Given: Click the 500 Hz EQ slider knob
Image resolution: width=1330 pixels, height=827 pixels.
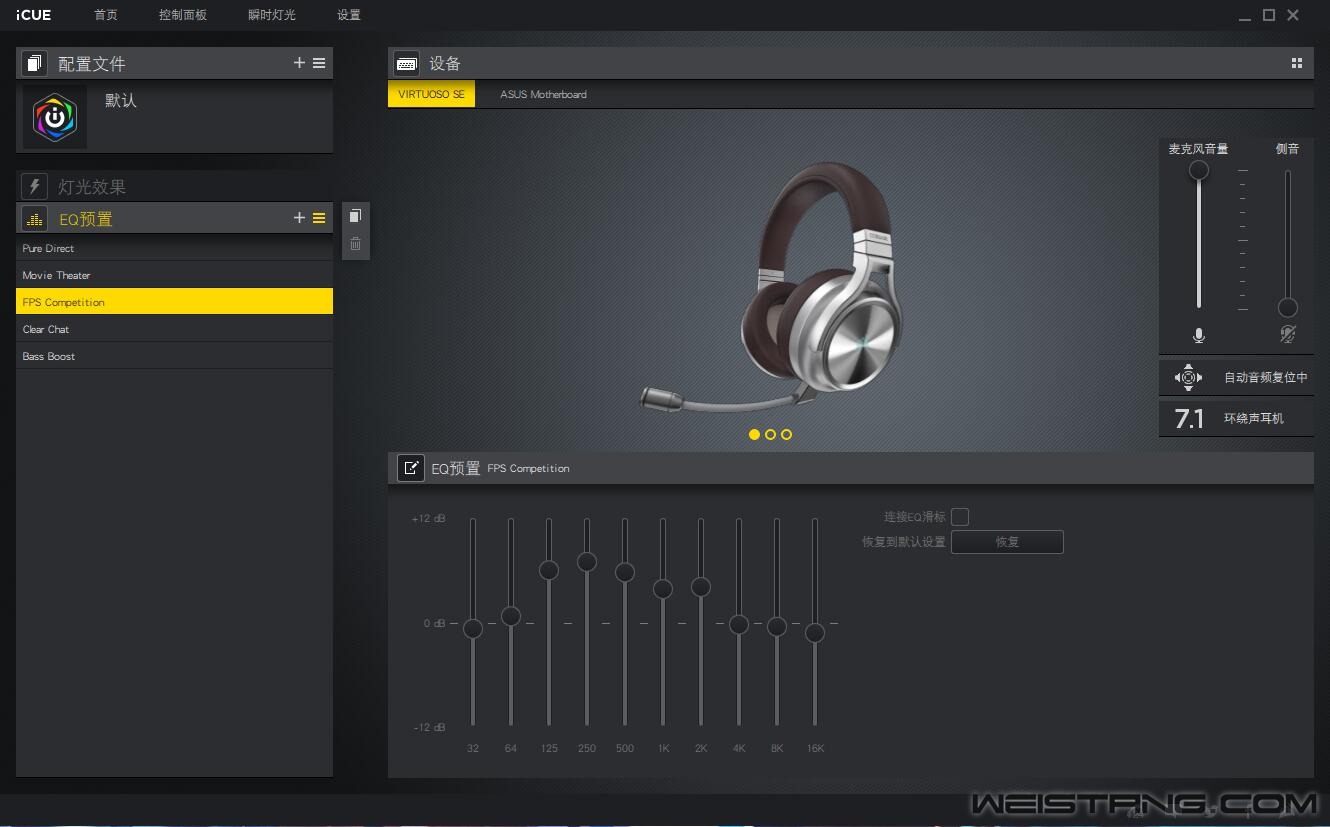Looking at the screenshot, I should [625, 572].
